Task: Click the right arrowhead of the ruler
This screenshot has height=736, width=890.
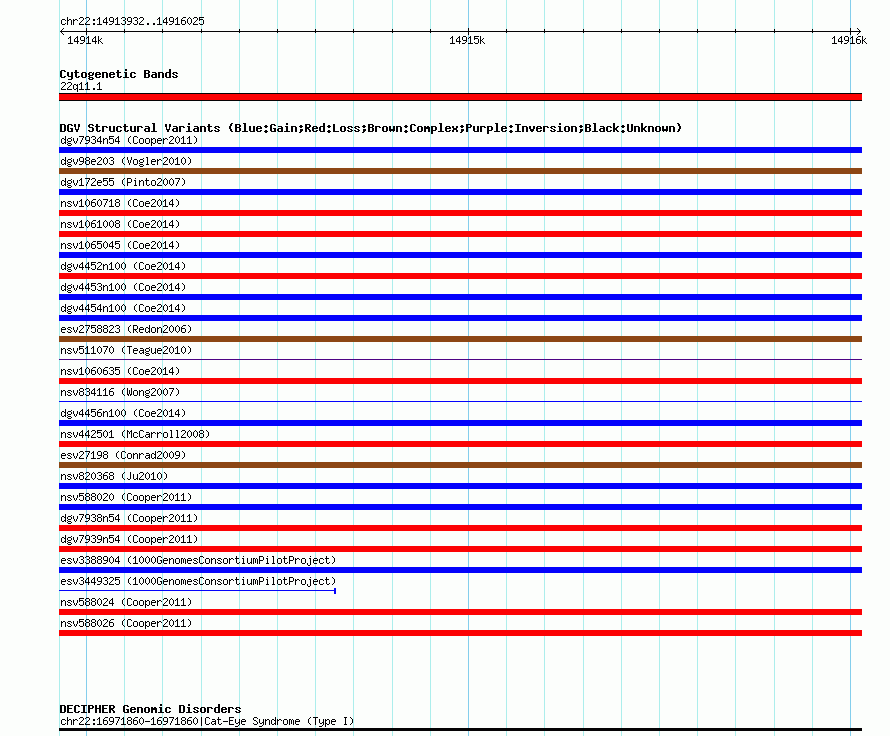Action: pyautogui.click(x=858, y=31)
